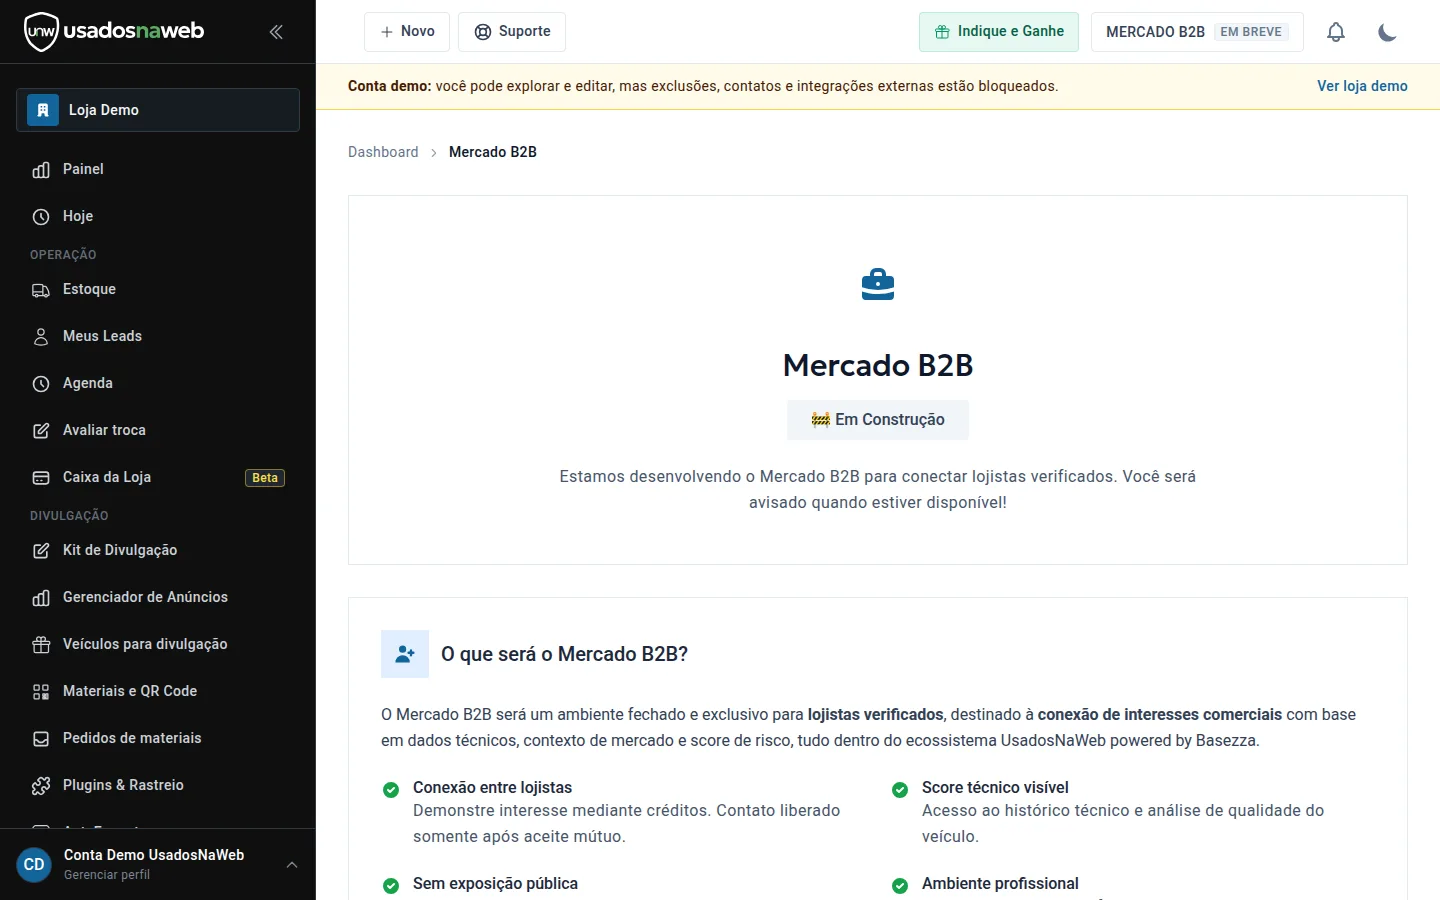Image resolution: width=1440 pixels, height=900 pixels.
Task: Click the CD profile avatar
Action: 34,865
